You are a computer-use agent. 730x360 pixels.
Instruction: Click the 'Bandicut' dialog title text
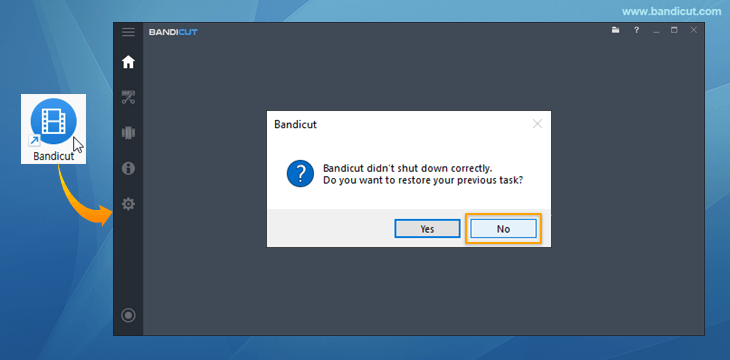pyautogui.click(x=295, y=124)
